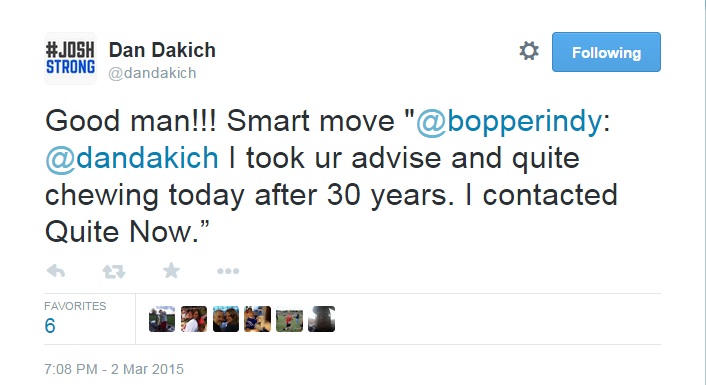706x385 pixels.
Task: Open sixth favoriter avatar, dark blurry photo
Action: point(321,319)
